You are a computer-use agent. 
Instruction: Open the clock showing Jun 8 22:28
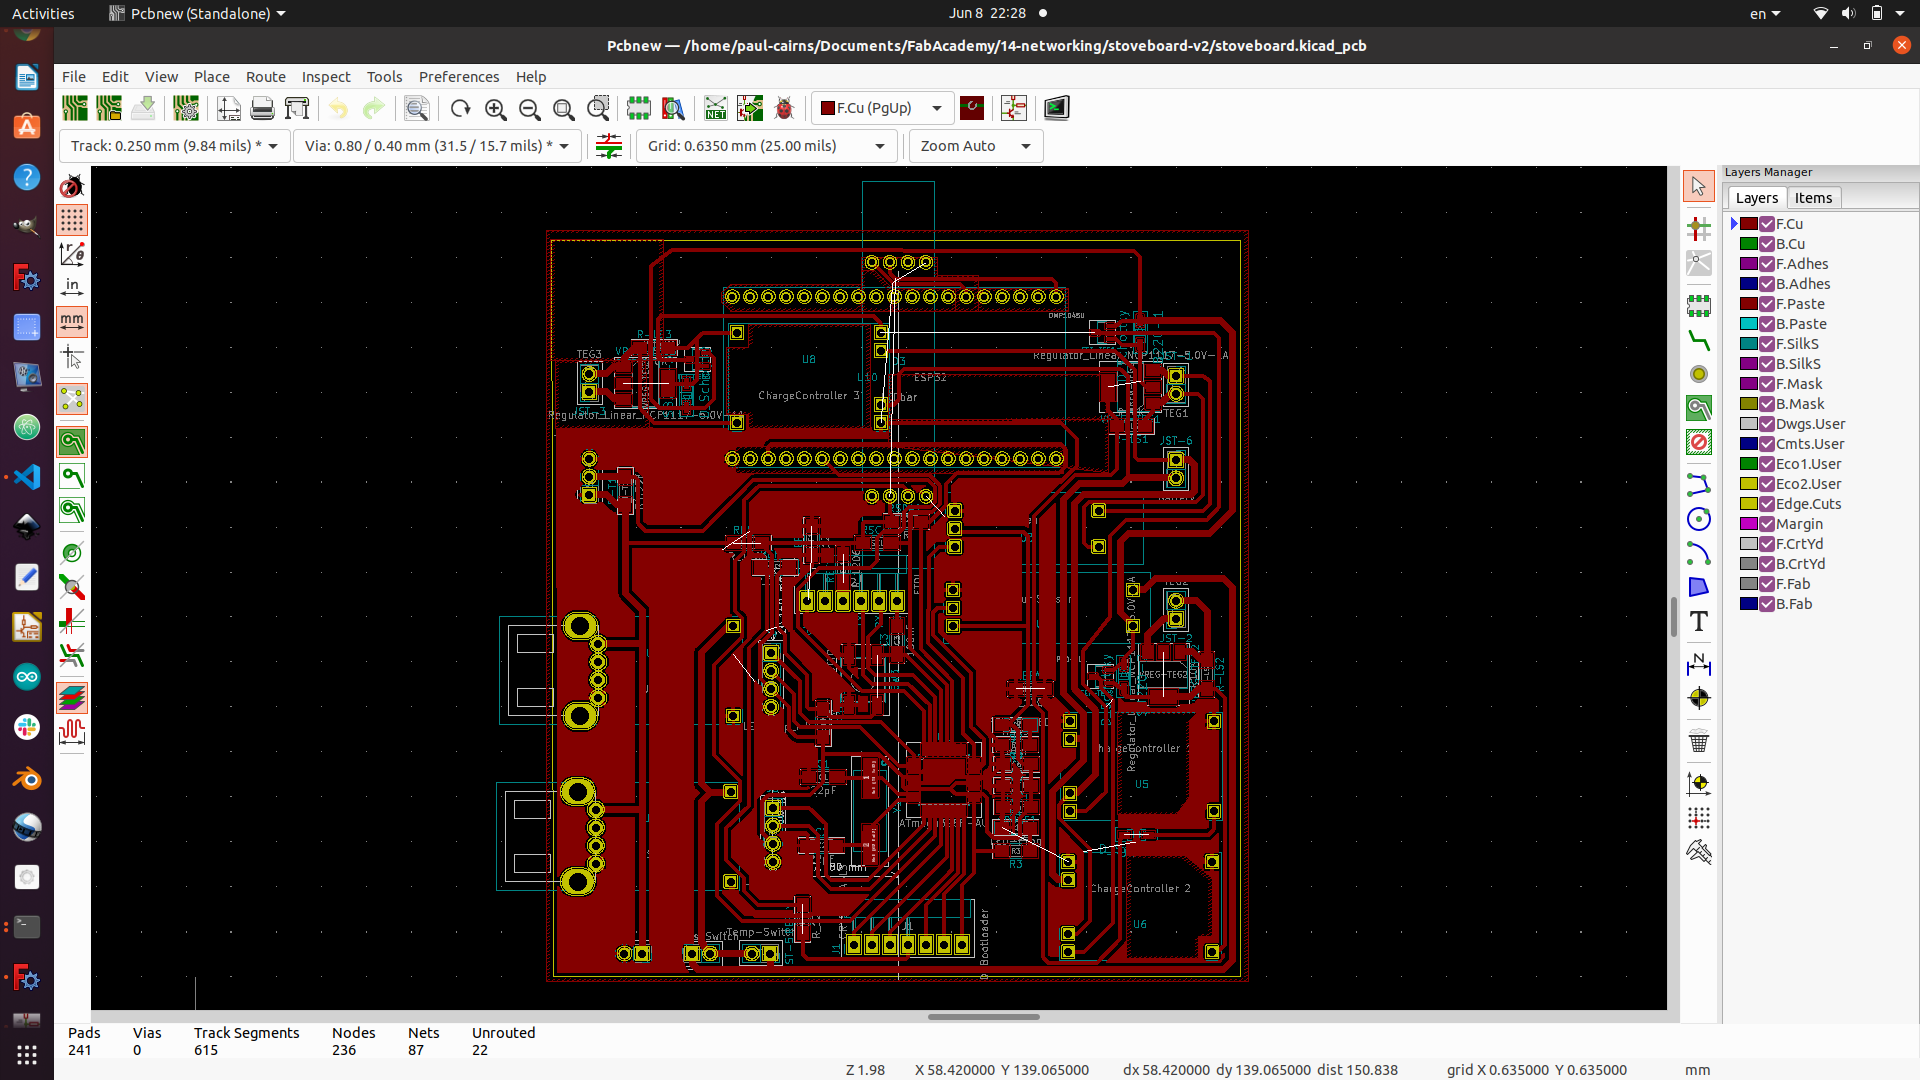click(987, 13)
